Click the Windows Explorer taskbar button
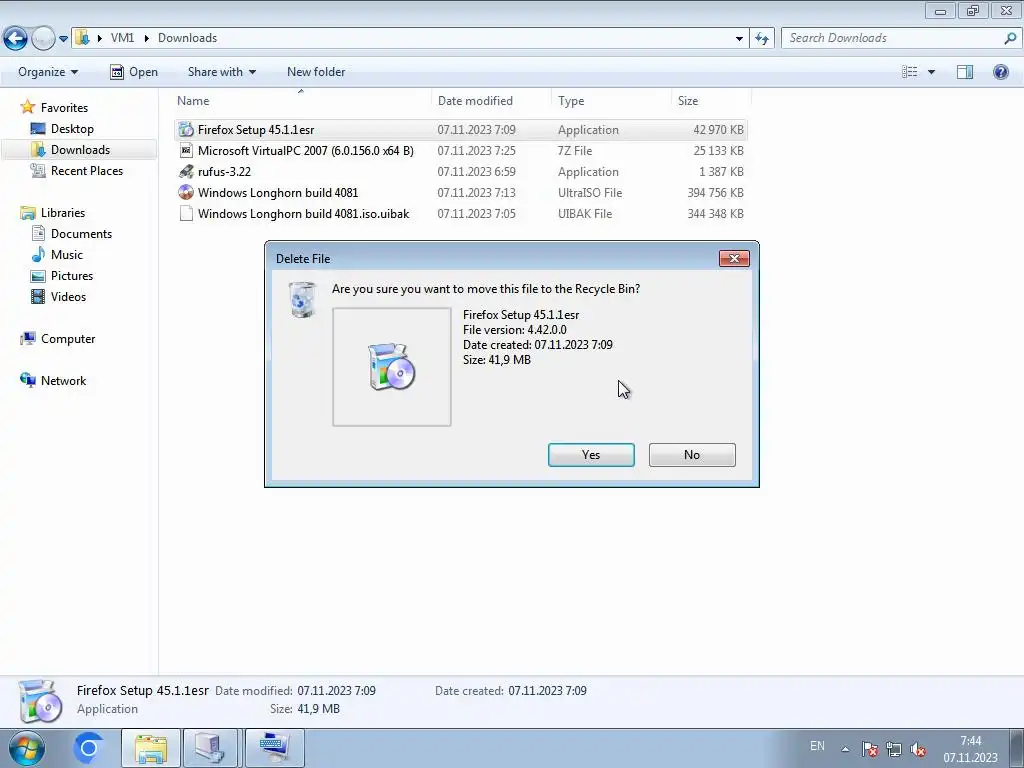This screenshot has height=768, width=1024. [151, 748]
